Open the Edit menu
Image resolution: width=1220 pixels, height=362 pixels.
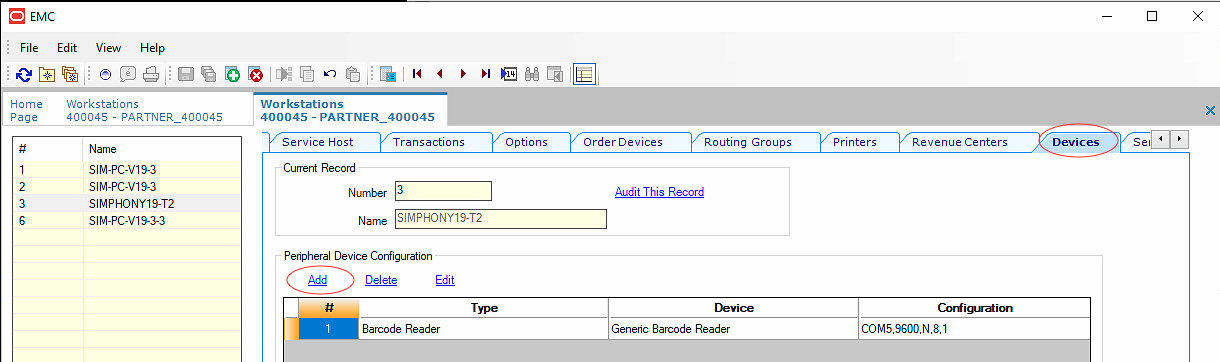coord(67,48)
